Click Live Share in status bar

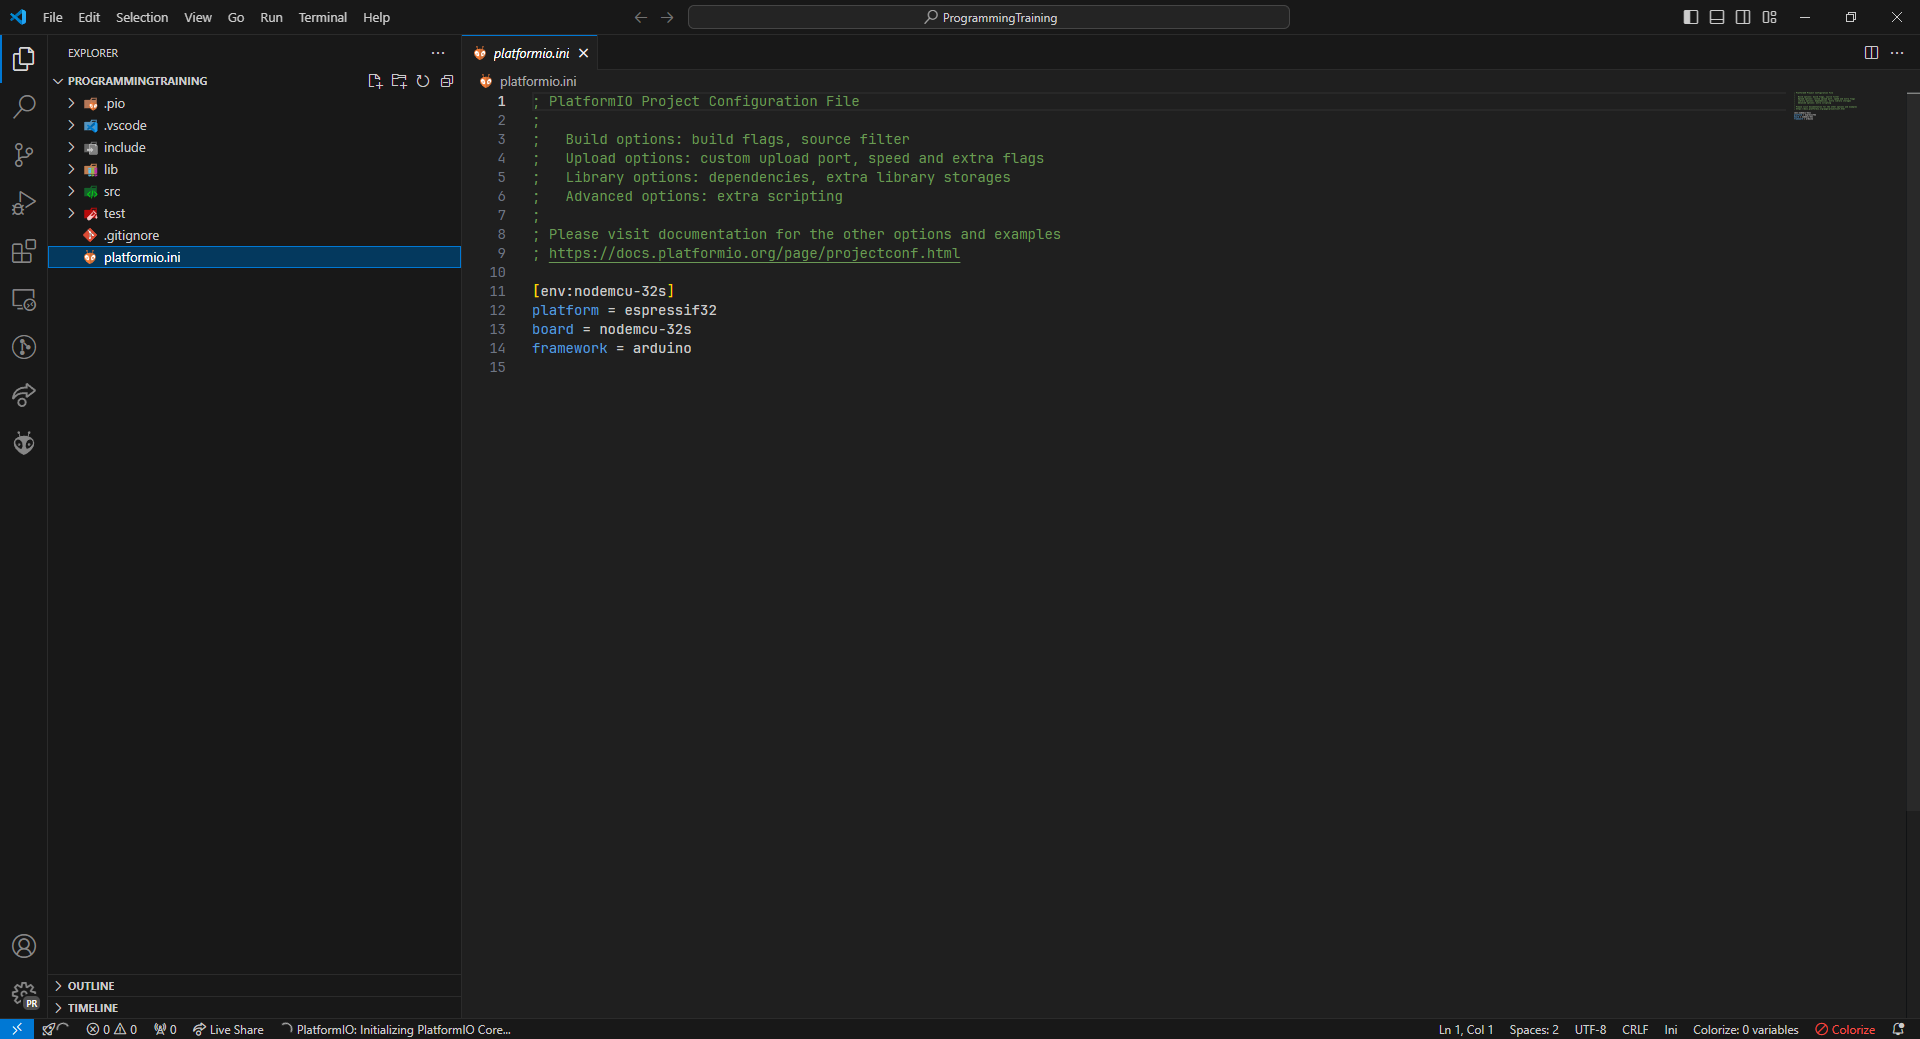point(228,1029)
